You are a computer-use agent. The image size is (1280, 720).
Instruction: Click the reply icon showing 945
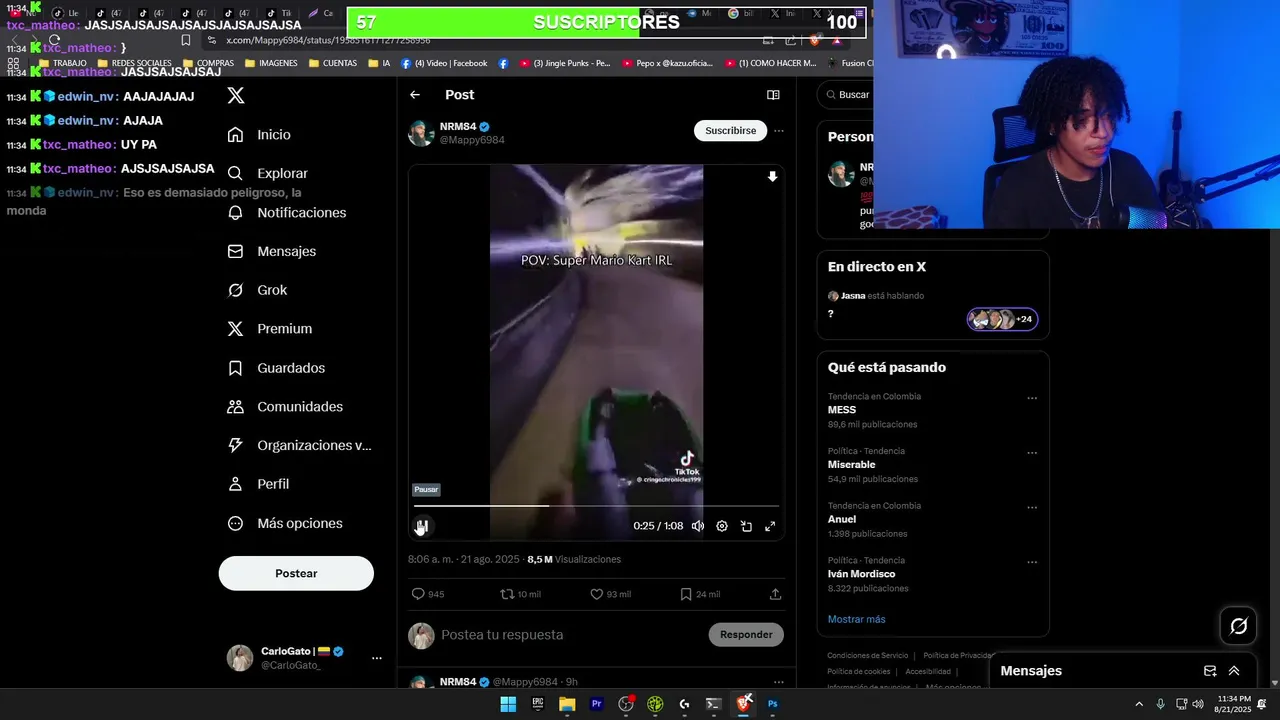[x=428, y=594]
